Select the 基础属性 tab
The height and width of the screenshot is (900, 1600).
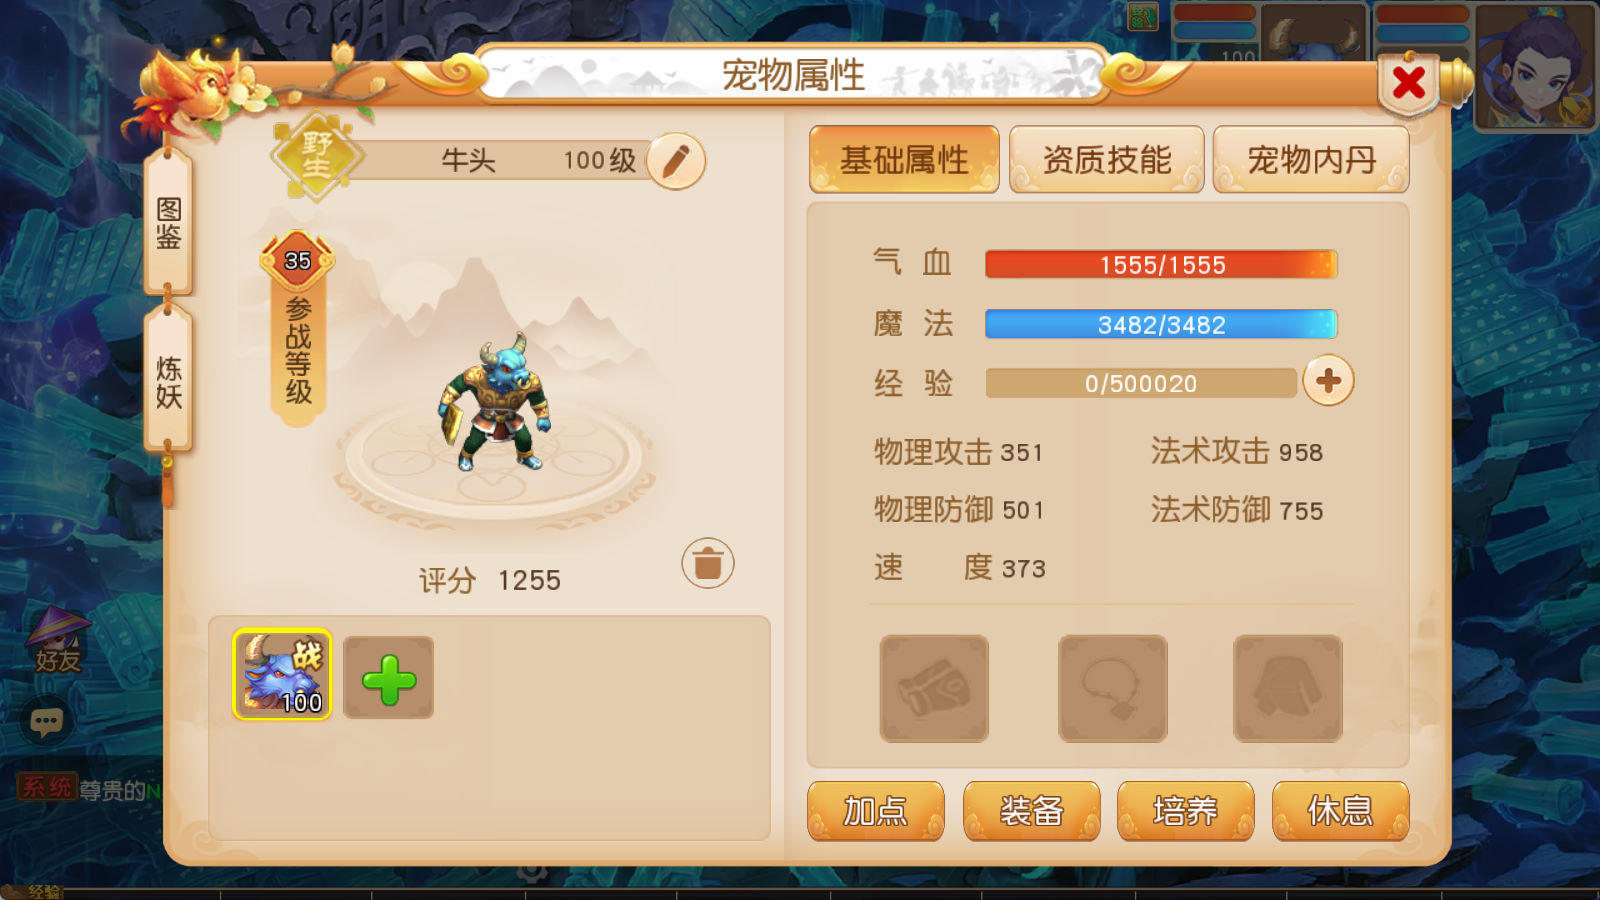904,159
